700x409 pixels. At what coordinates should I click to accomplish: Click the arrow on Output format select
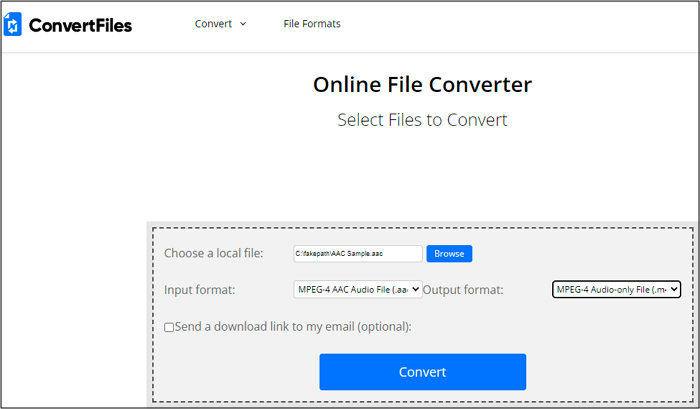674,290
